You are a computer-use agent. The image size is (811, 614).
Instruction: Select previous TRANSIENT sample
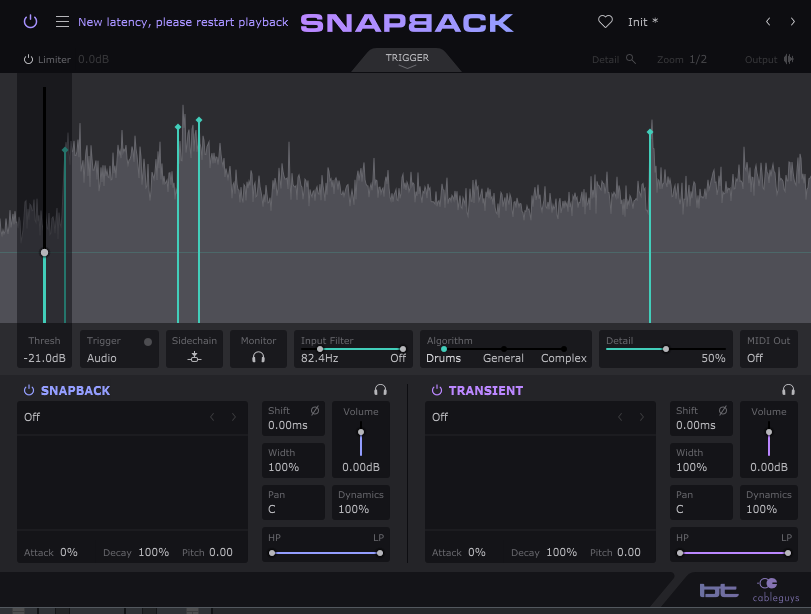(x=620, y=417)
